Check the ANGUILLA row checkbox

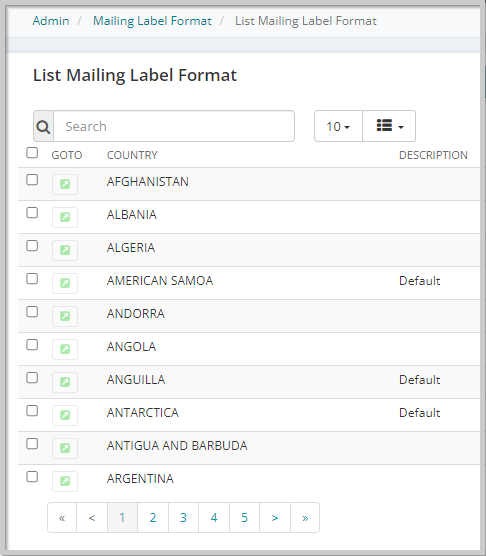tap(32, 378)
